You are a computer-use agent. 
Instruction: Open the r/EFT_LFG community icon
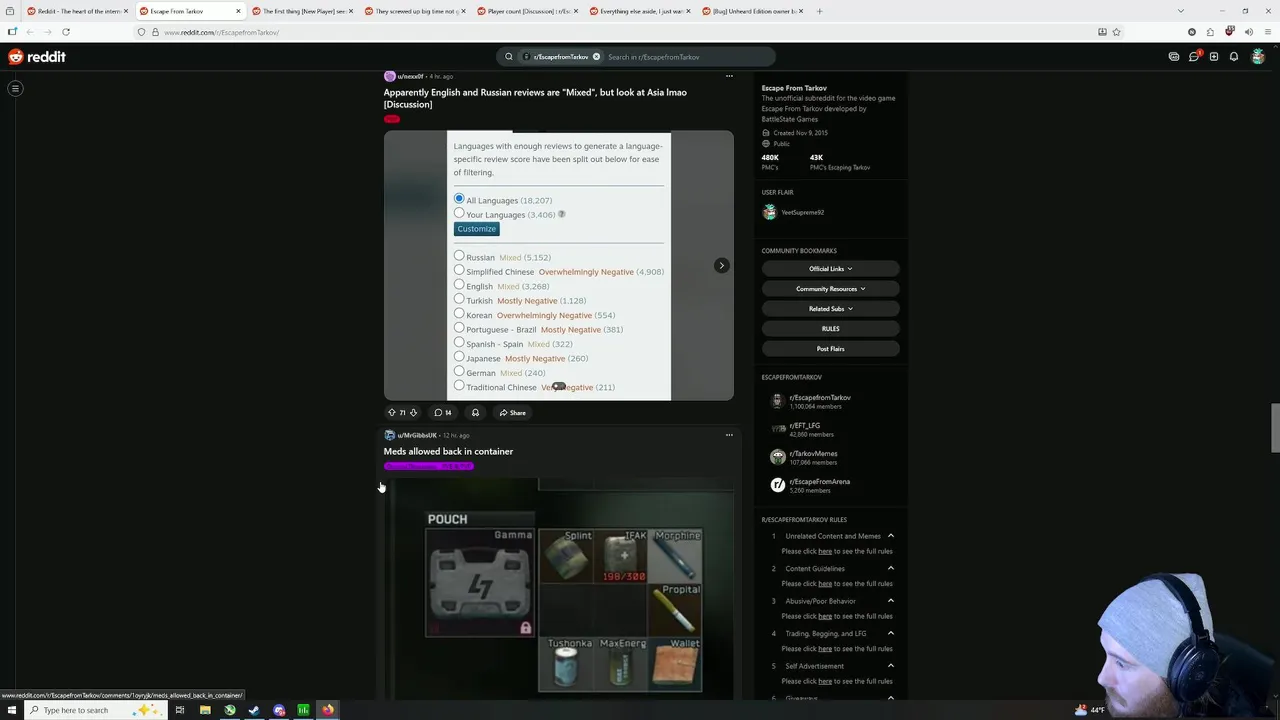(778, 429)
